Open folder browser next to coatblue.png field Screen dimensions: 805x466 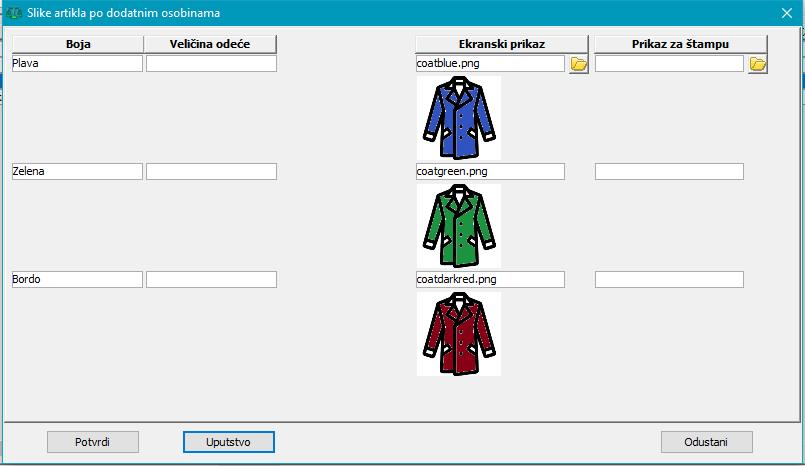point(579,64)
